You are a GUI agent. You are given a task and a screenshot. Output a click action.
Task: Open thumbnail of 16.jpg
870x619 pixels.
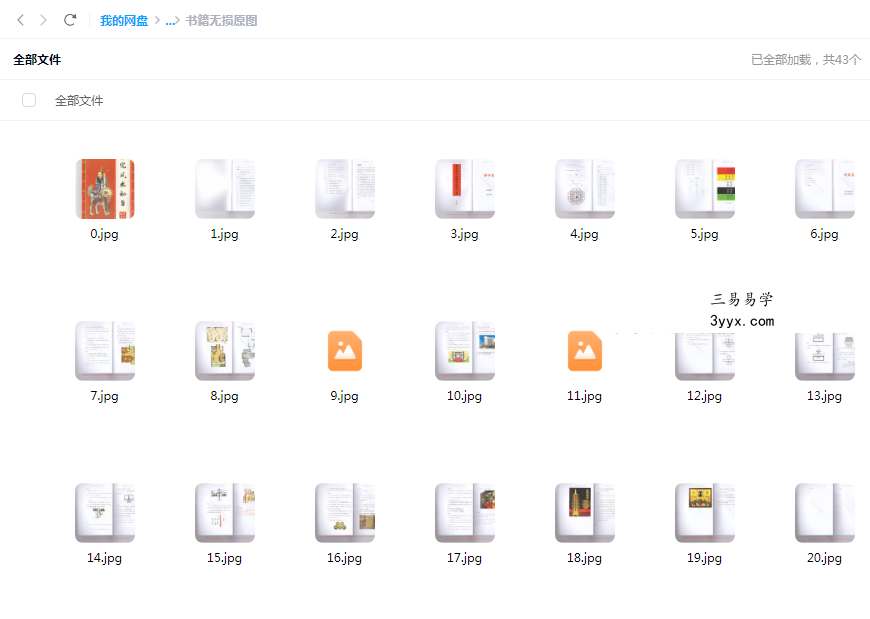click(345, 513)
